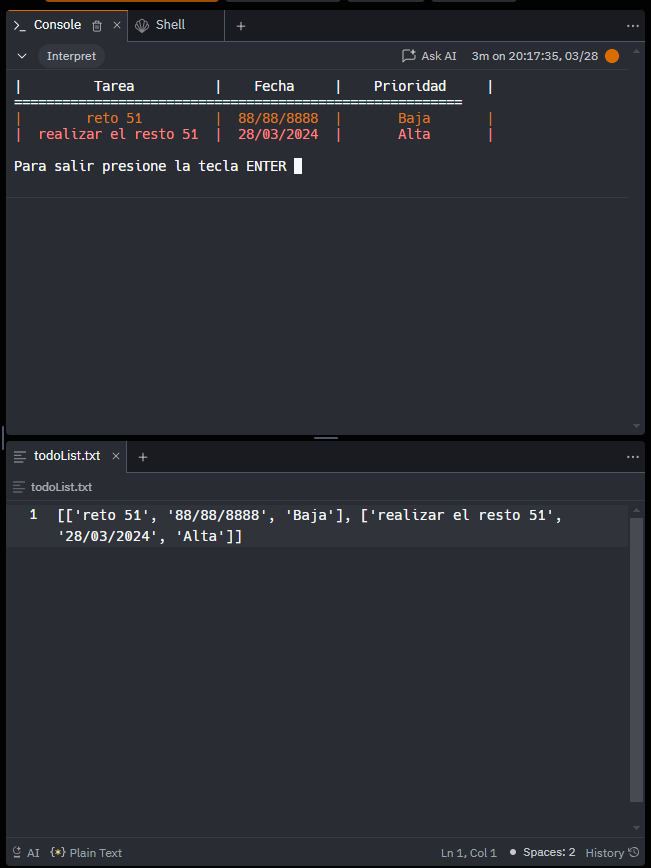Collapse the Interpret output section chevron
The width and height of the screenshot is (651, 868).
22,56
